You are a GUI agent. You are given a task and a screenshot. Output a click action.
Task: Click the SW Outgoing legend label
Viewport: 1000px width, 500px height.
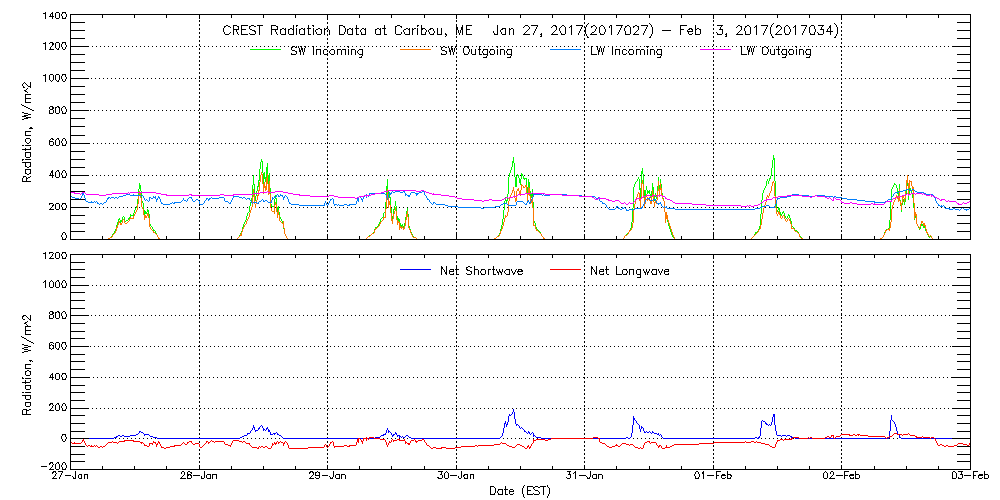pyautogui.click(x=476, y=52)
